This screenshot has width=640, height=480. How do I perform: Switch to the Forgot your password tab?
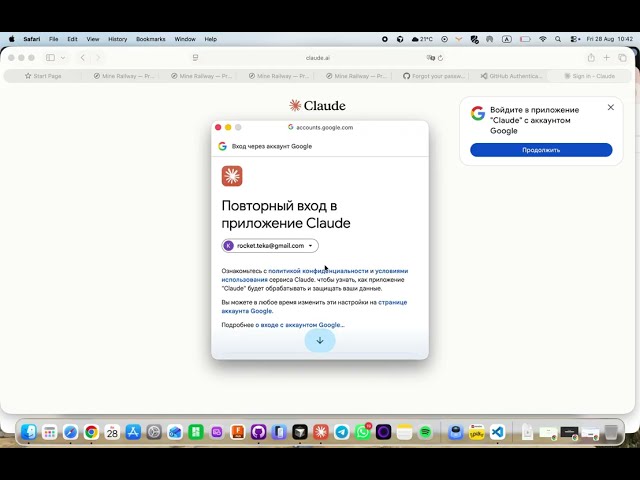(x=433, y=76)
